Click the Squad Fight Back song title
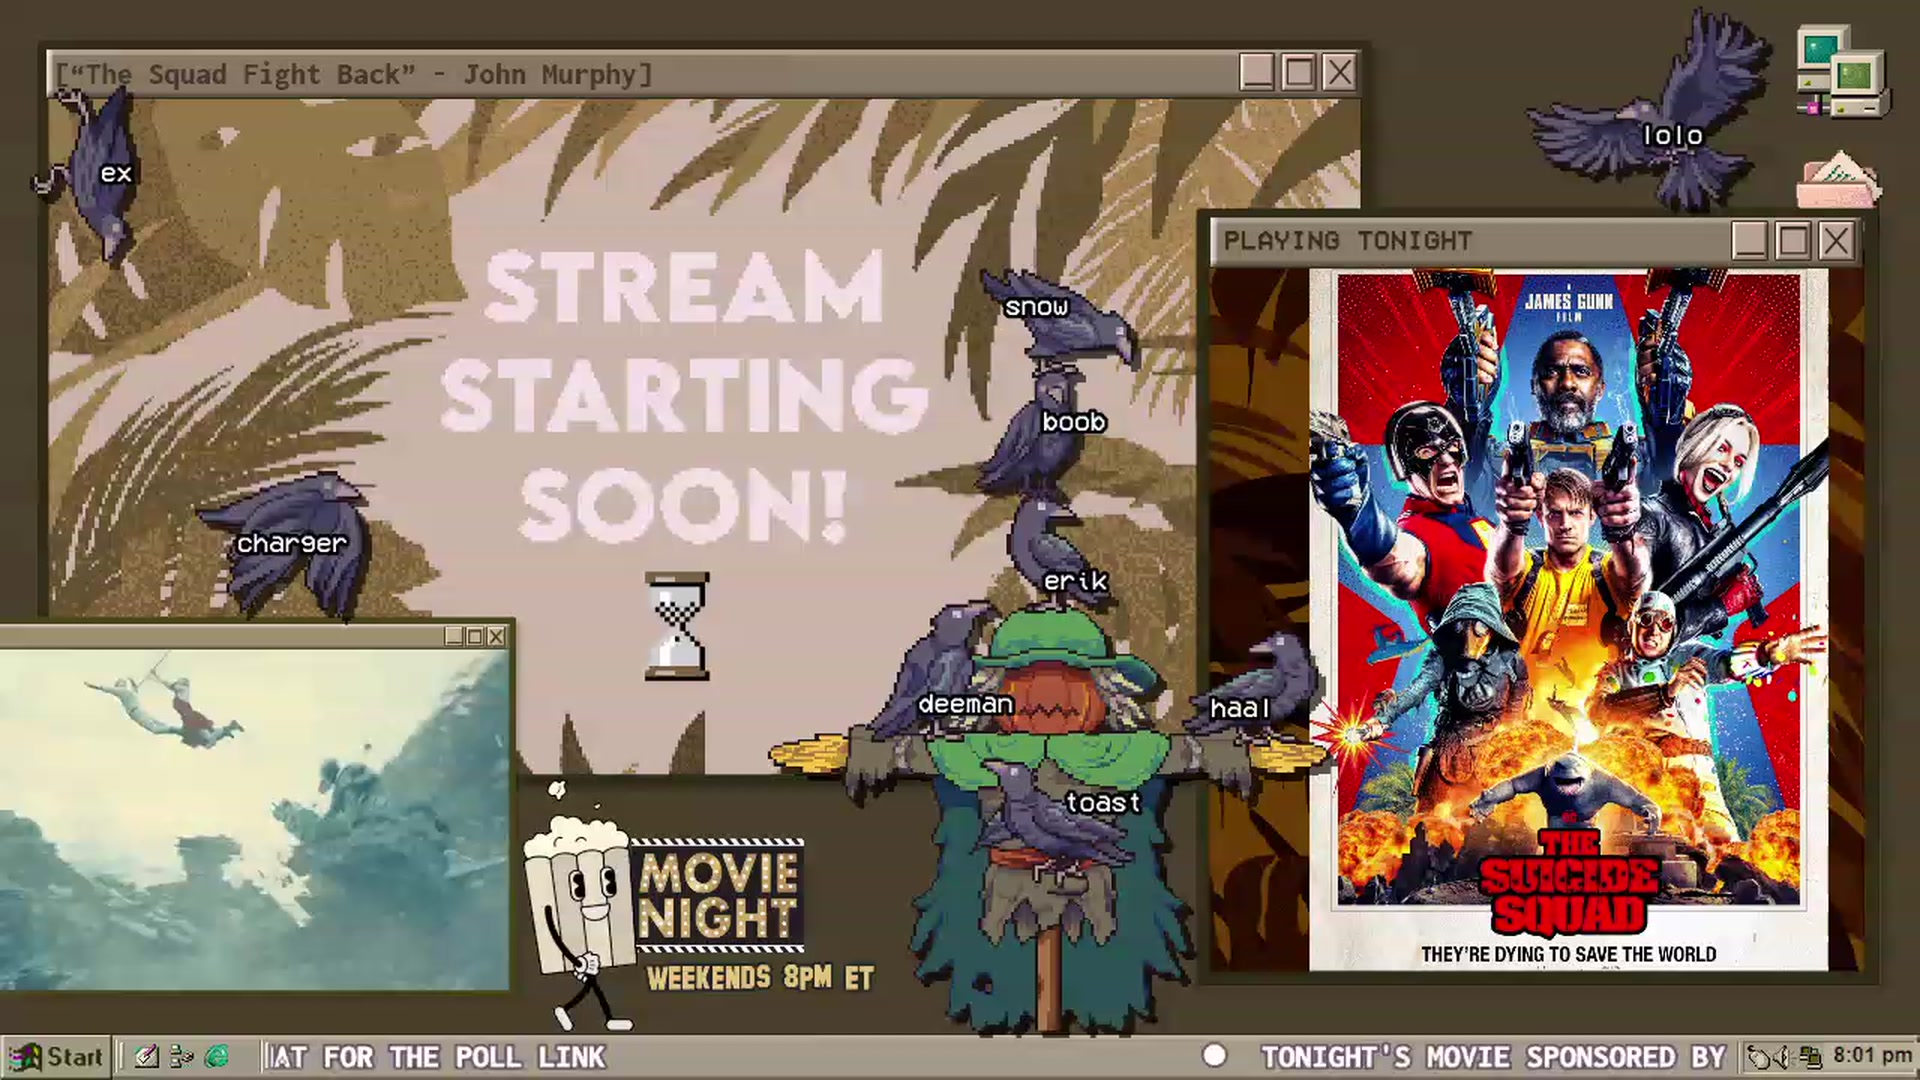The image size is (1920, 1080). [353, 75]
